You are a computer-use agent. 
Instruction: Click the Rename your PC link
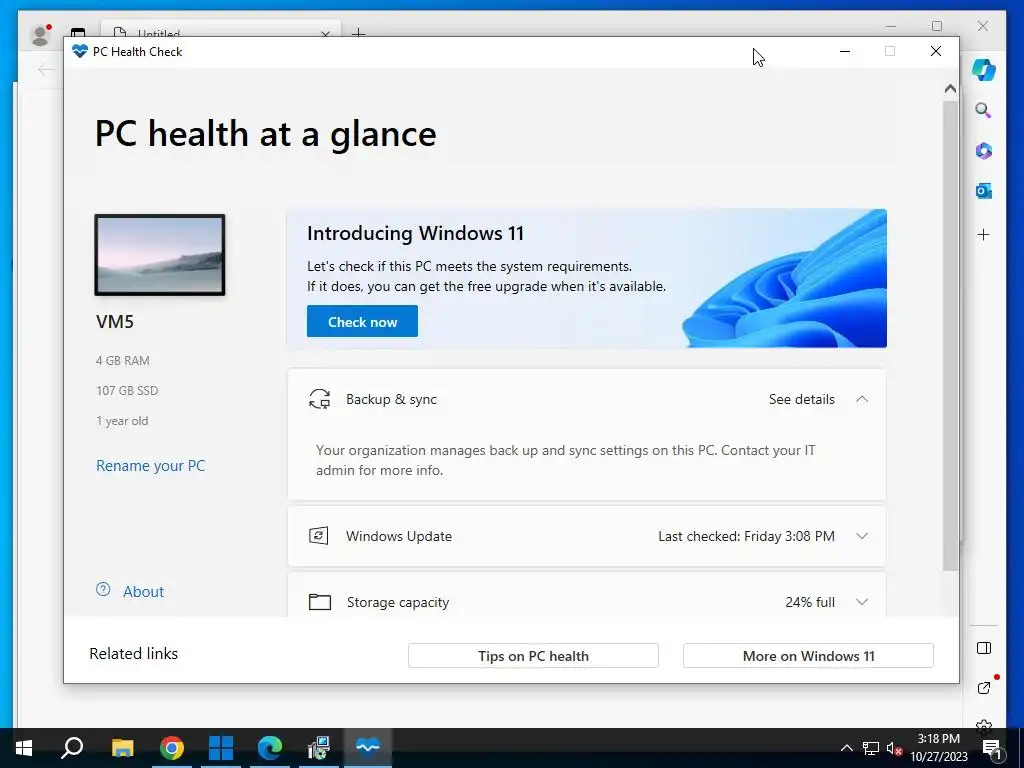pyautogui.click(x=150, y=466)
